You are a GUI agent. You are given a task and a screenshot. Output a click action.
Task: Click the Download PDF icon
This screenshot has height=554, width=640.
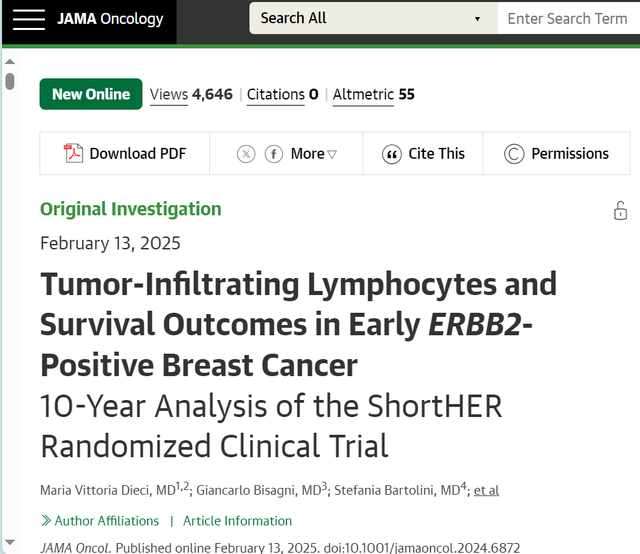coord(73,154)
